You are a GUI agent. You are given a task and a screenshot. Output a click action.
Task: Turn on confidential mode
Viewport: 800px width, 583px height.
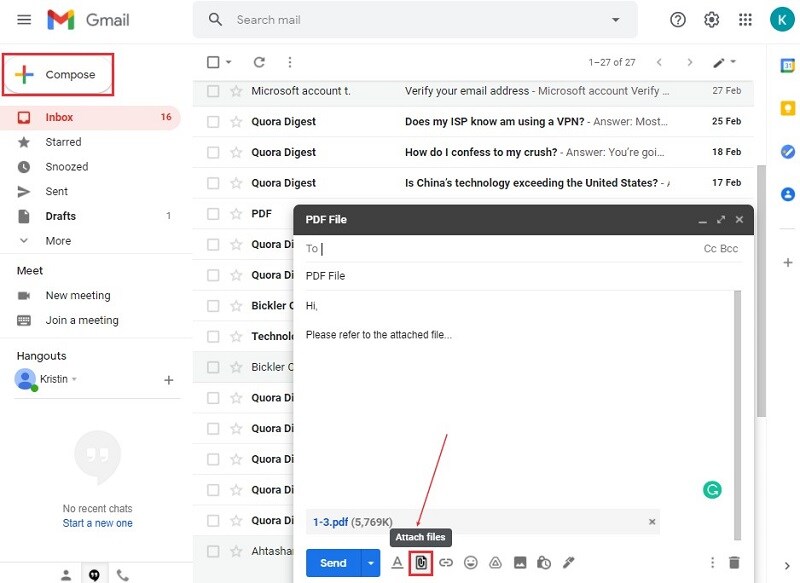(543, 563)
